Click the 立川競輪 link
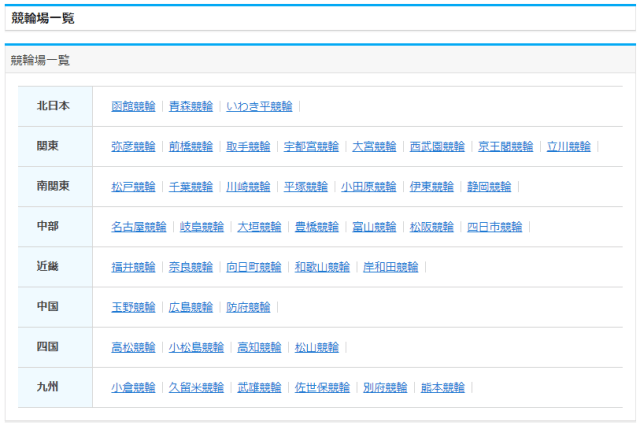Viewport: 640px width, 426px height. (569, 146)
